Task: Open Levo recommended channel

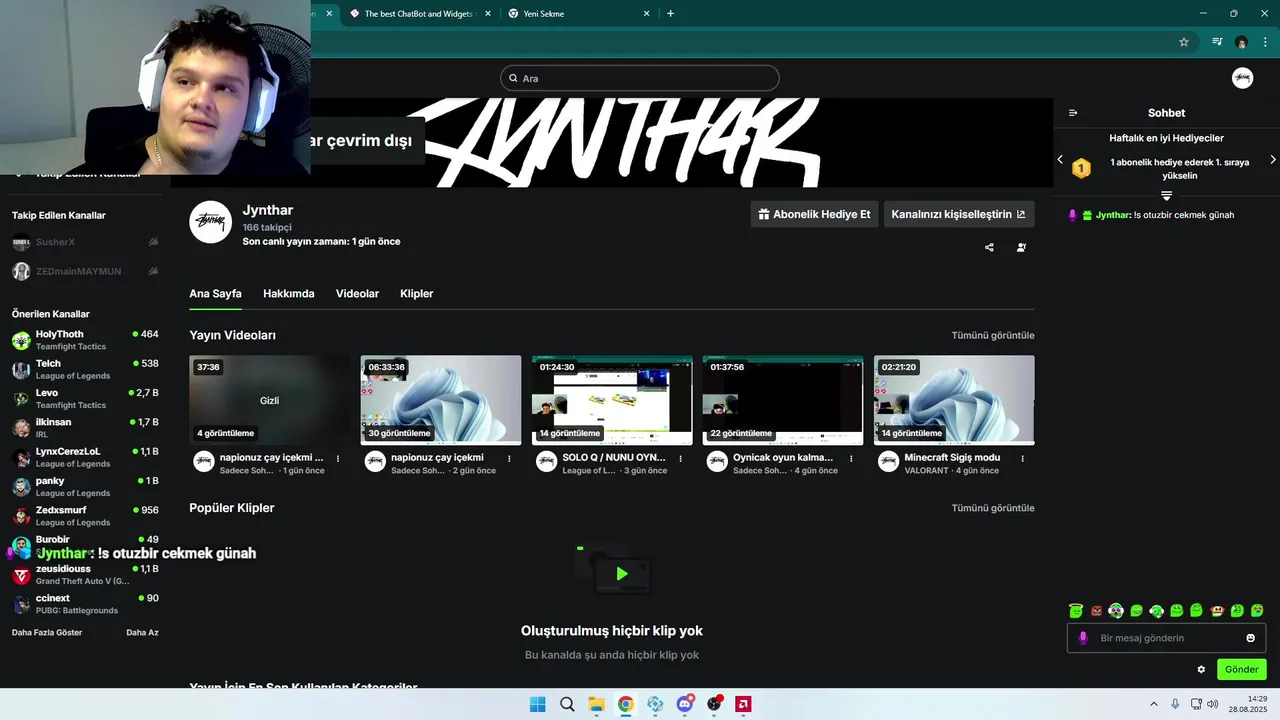Action: [85, 399]
